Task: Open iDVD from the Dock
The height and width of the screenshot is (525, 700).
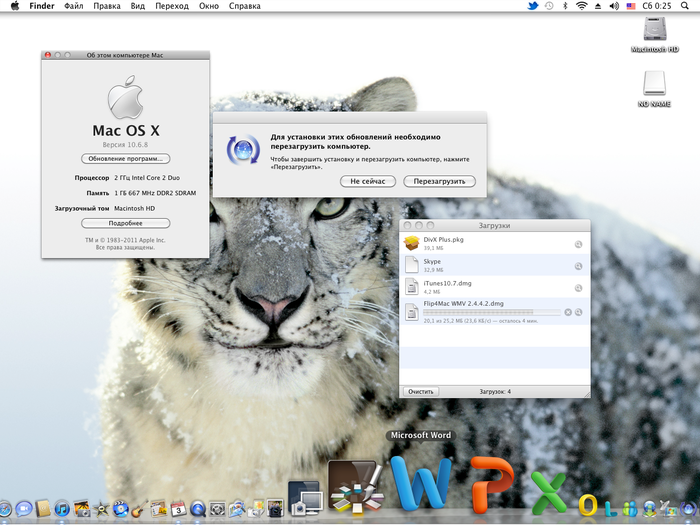Action: tap(121, 508)
